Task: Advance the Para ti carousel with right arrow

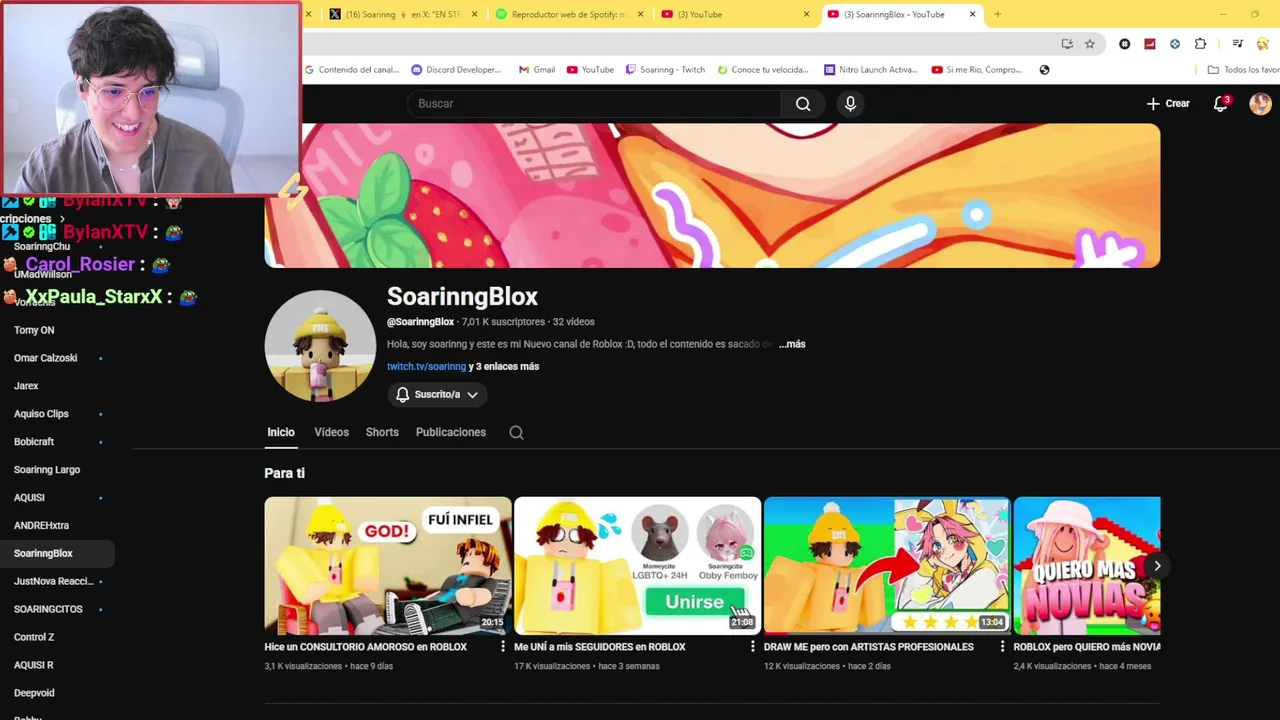Action: tap(1157, 566)
